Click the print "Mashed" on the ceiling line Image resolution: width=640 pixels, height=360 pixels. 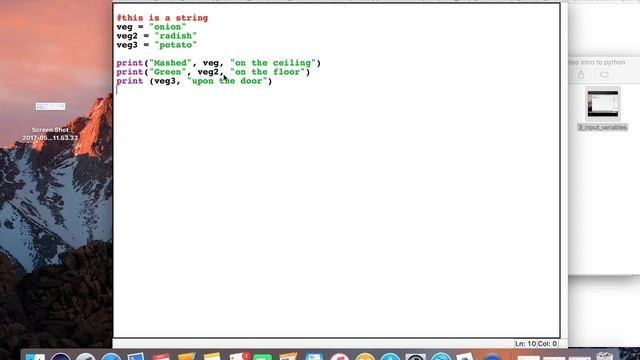click(219, 63)
